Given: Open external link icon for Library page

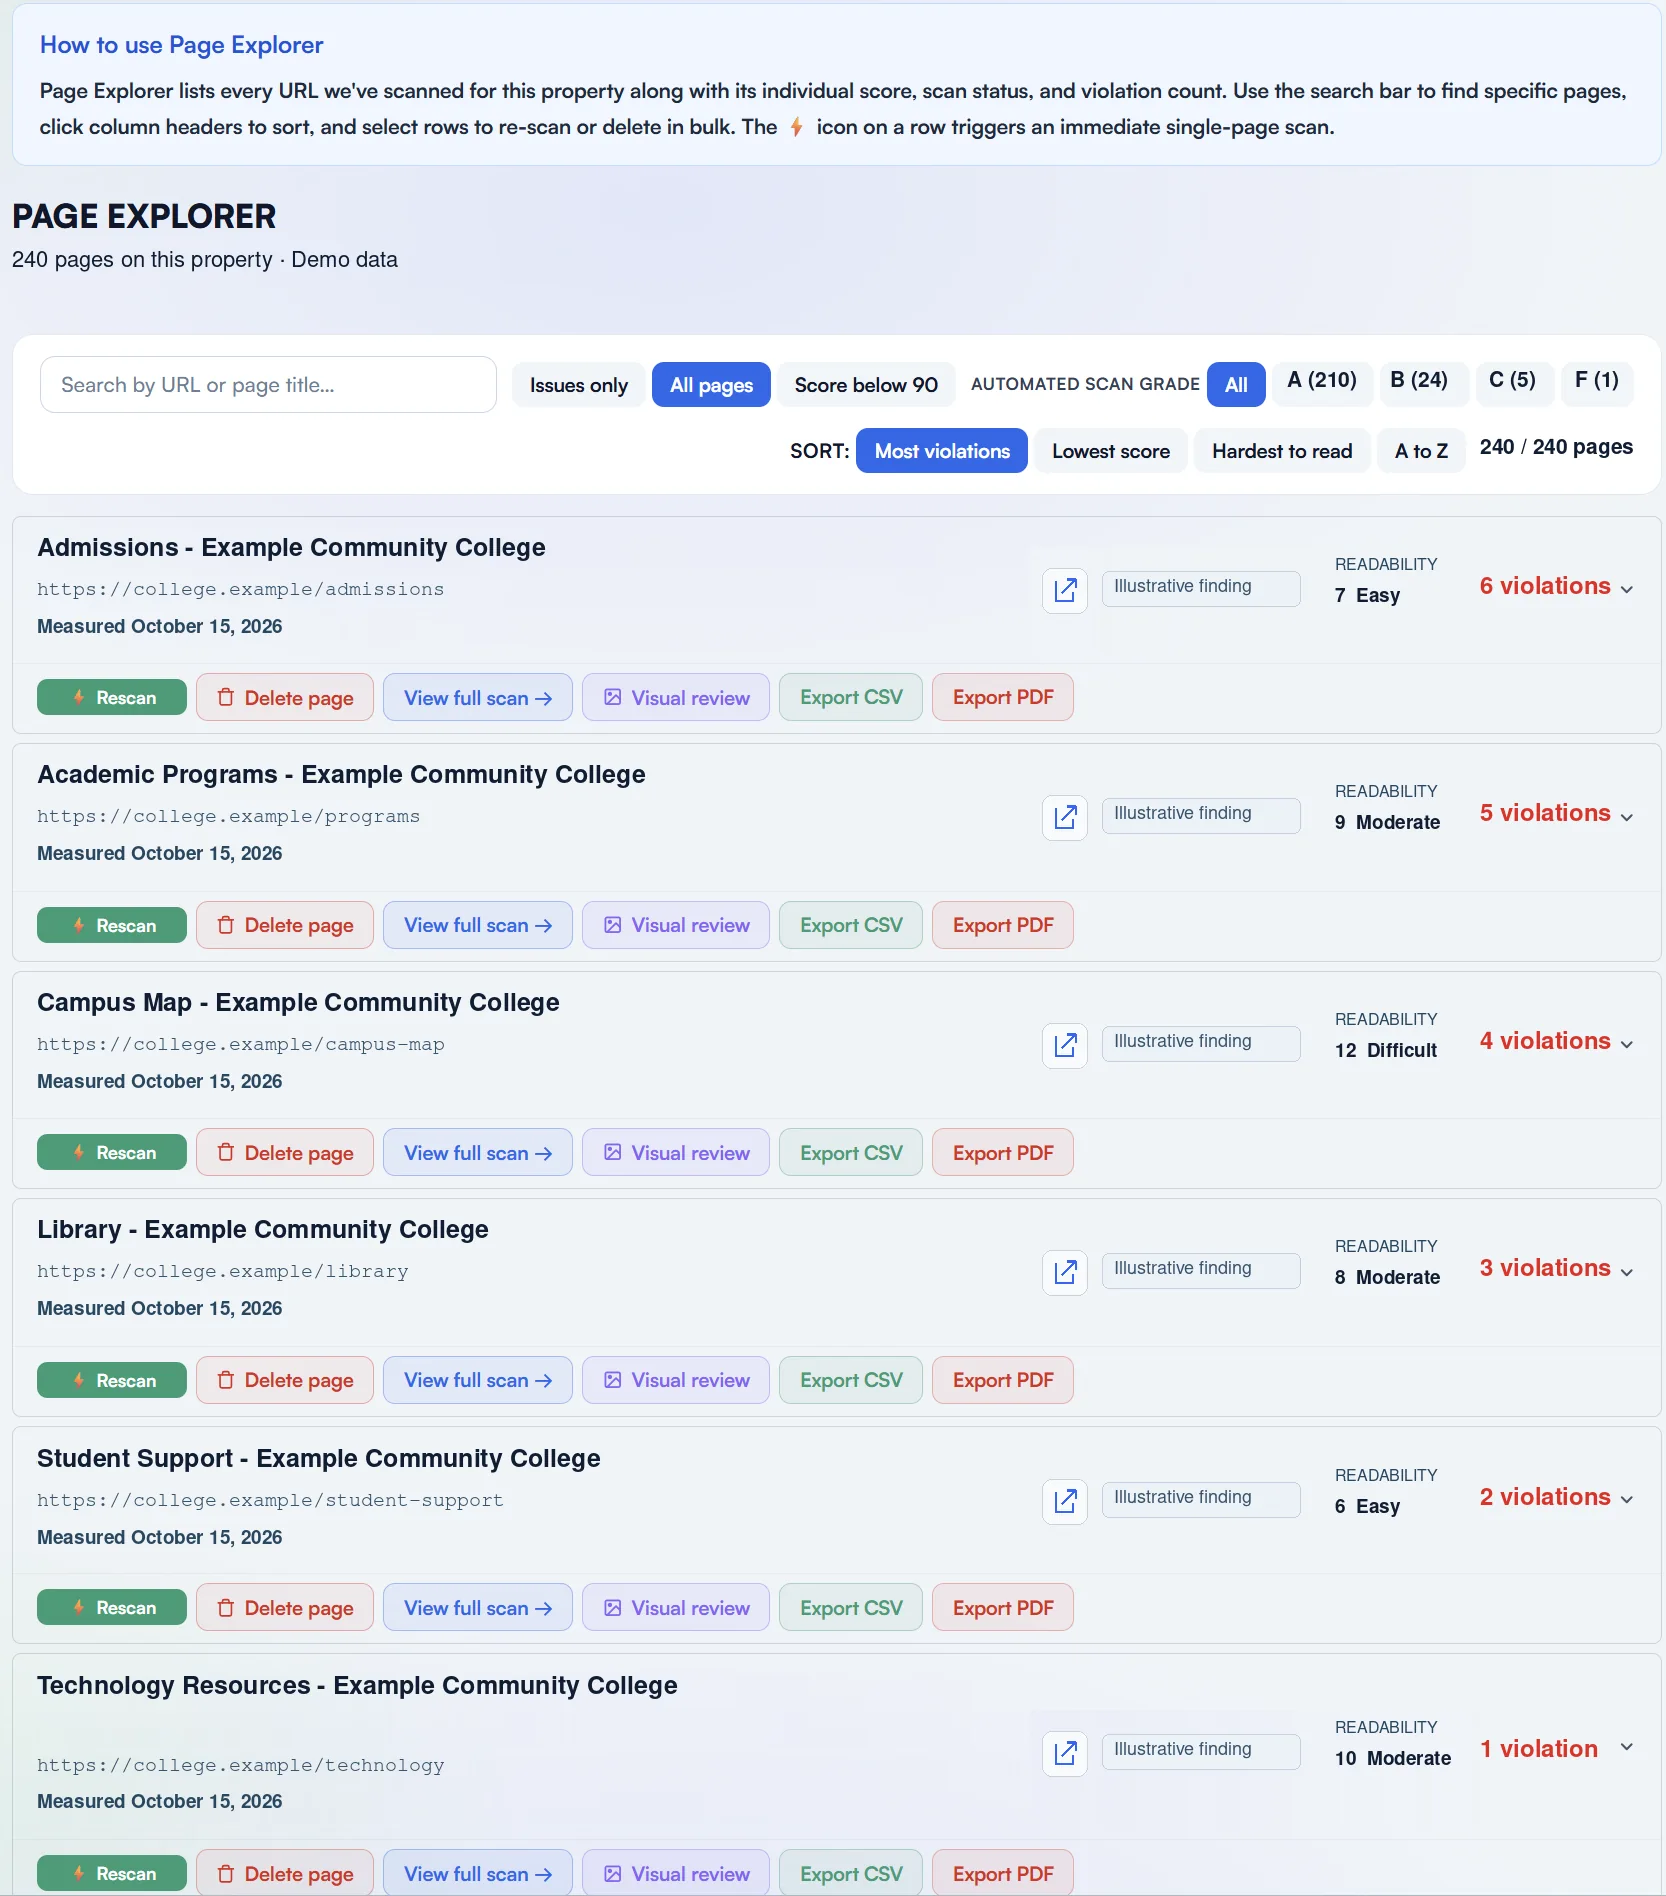Looking at the screenshot, I should 1065,1272.
